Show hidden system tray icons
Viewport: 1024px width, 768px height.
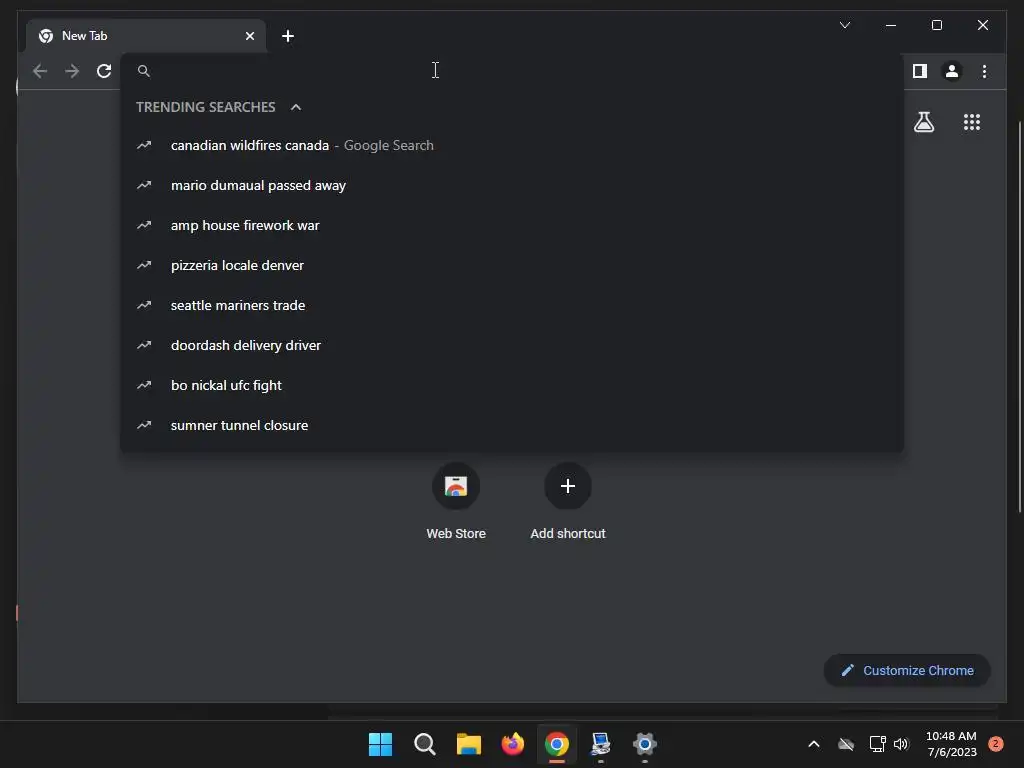tap(814, 744)
